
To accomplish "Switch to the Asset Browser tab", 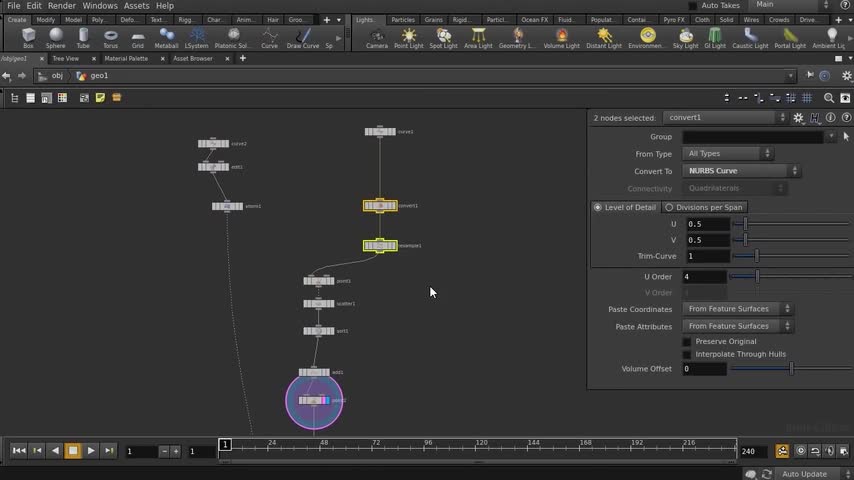I will pyautogui.click(x=193, y=58).
